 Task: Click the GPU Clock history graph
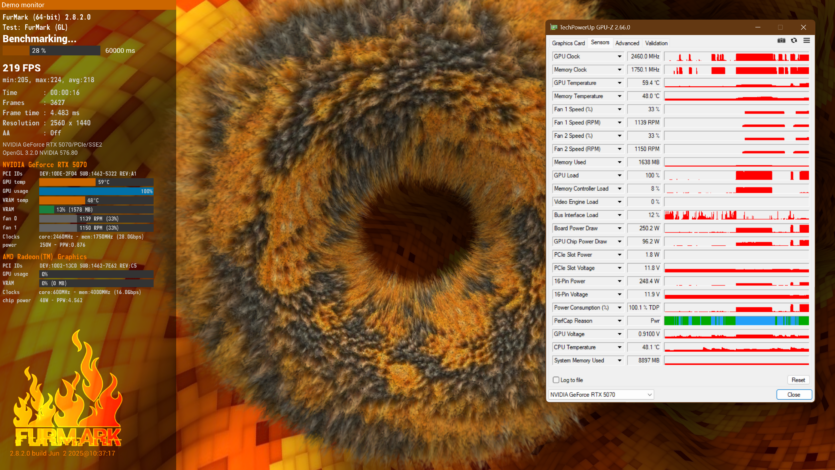pyautogui.click(x=736, y=56)
